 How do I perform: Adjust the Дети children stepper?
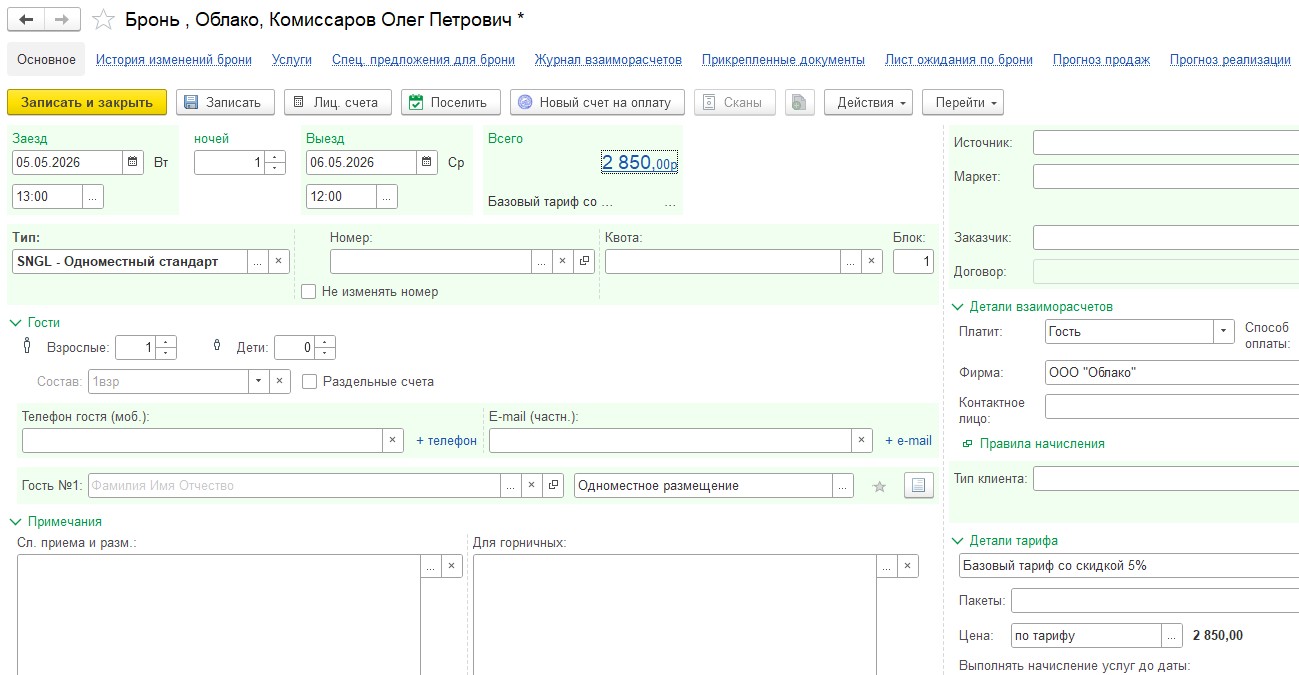tap(325, 347)
